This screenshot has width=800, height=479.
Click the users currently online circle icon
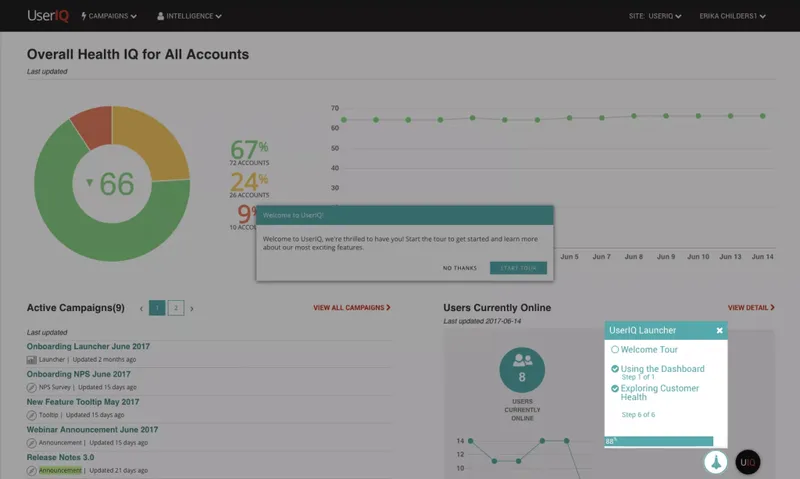point(522,370)
